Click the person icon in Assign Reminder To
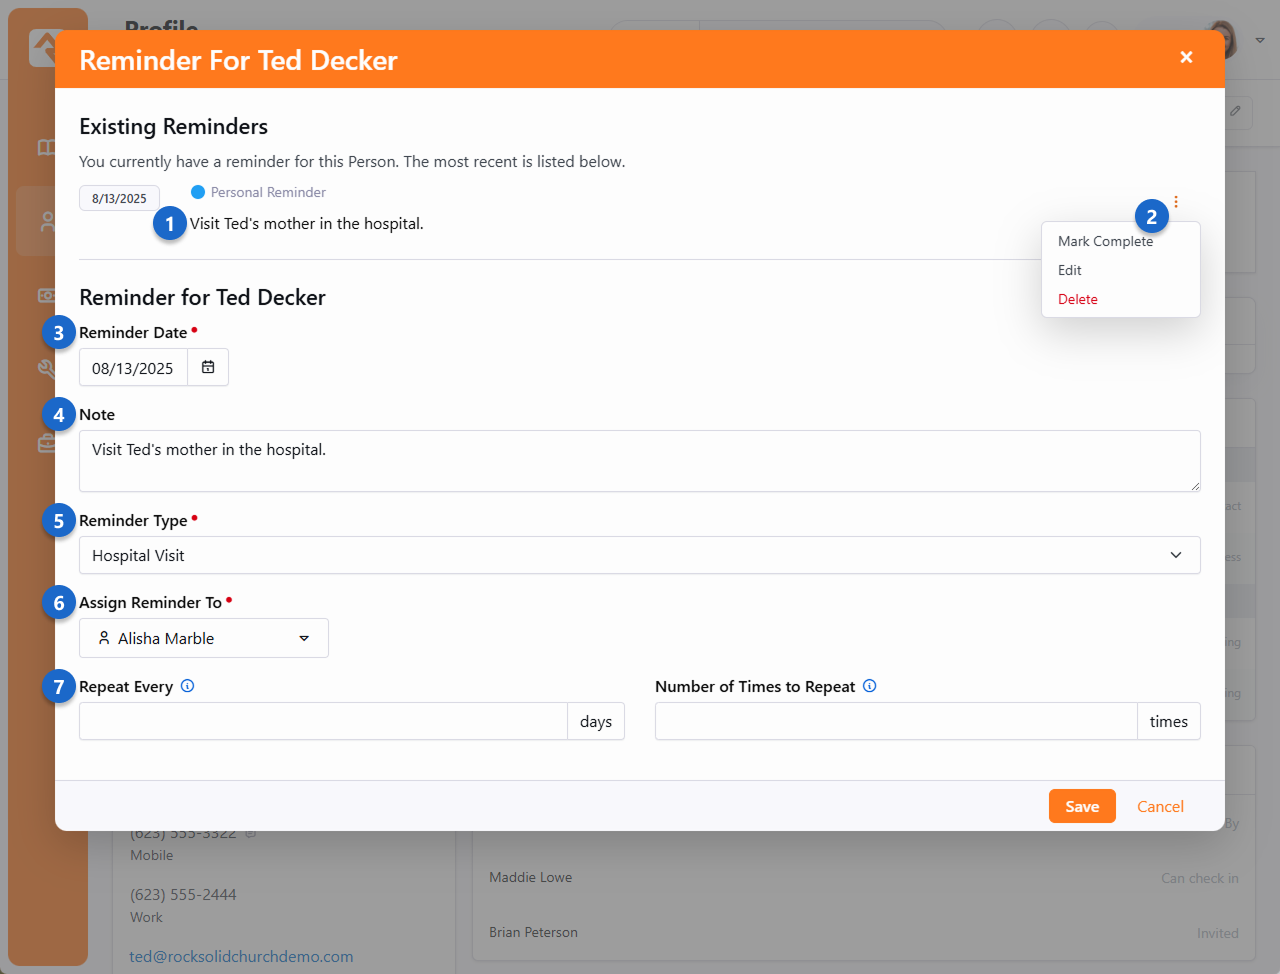1280x974 pixels. click(104, 638)
